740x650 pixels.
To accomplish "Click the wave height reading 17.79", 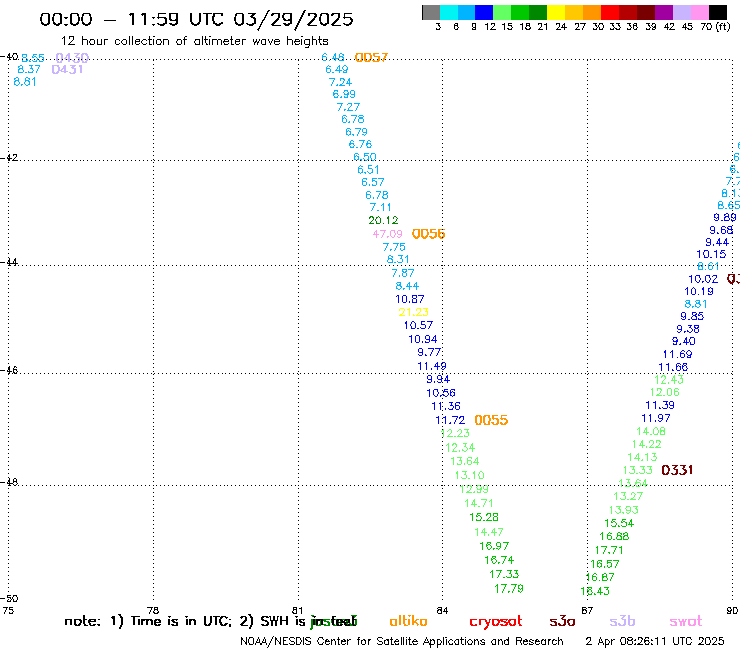I will 509,589.
